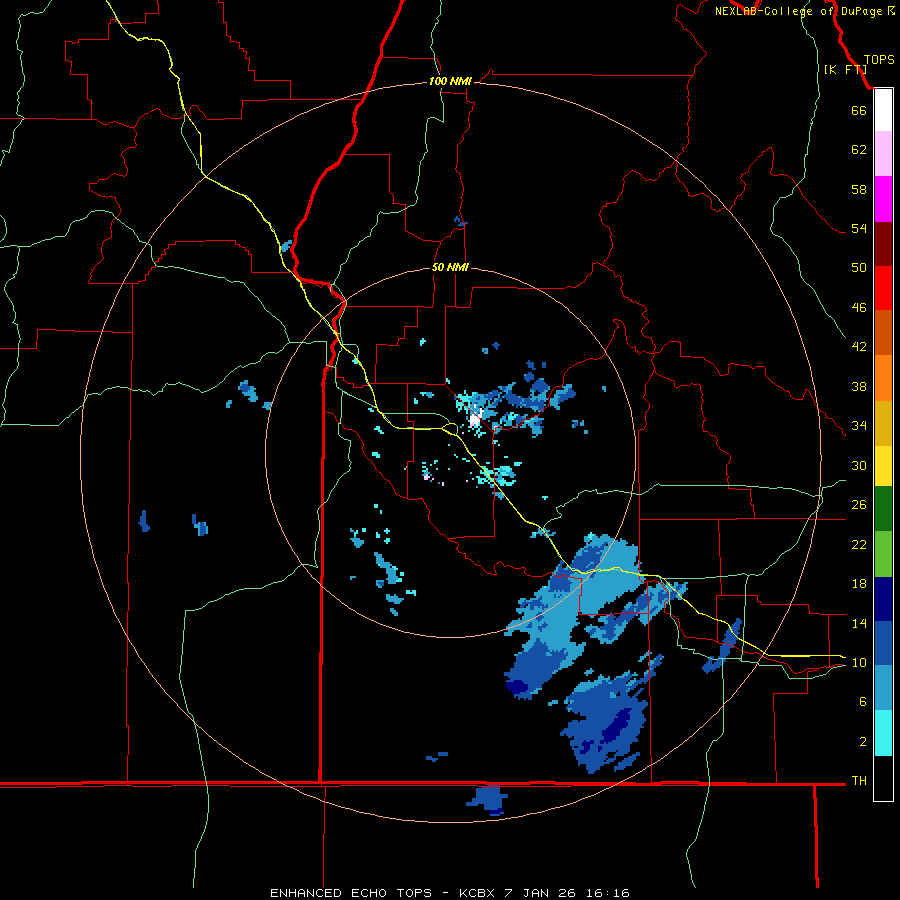Pick the bright yellow legend swatch
Screen dimensions: 900x900
883,466
